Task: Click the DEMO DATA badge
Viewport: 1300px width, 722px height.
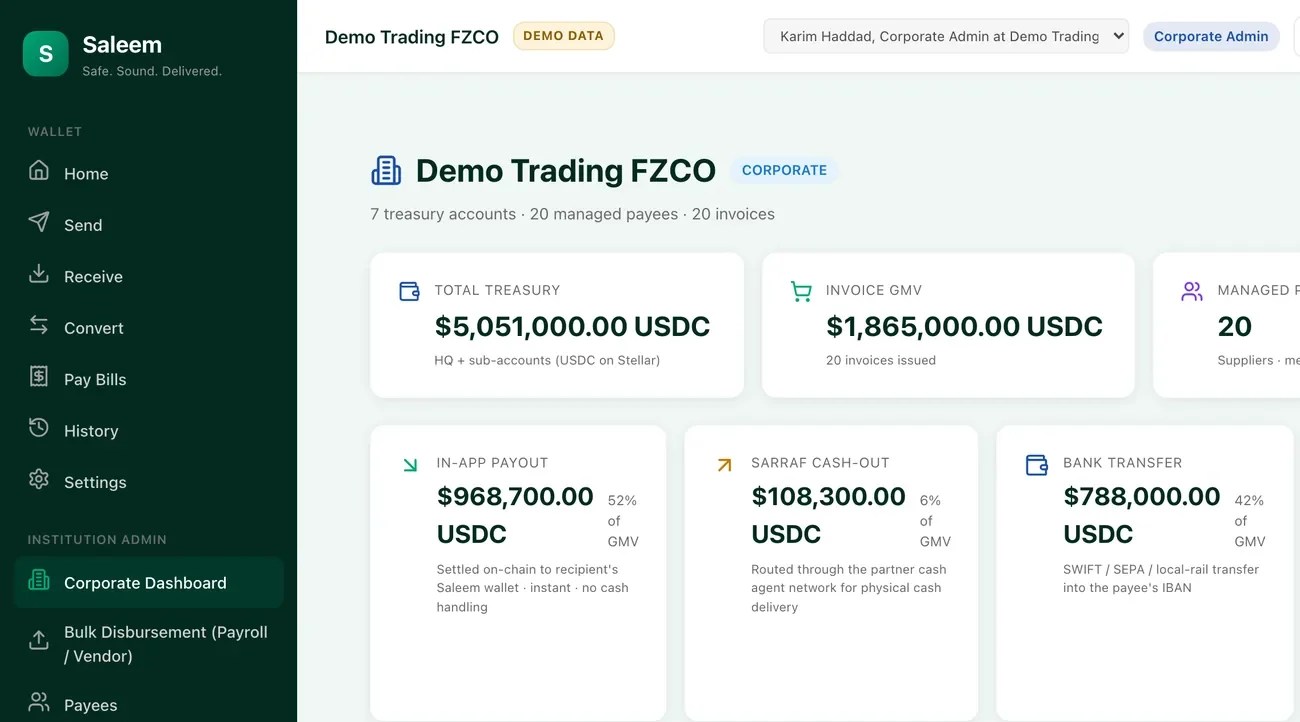Action: pos(563,36)
